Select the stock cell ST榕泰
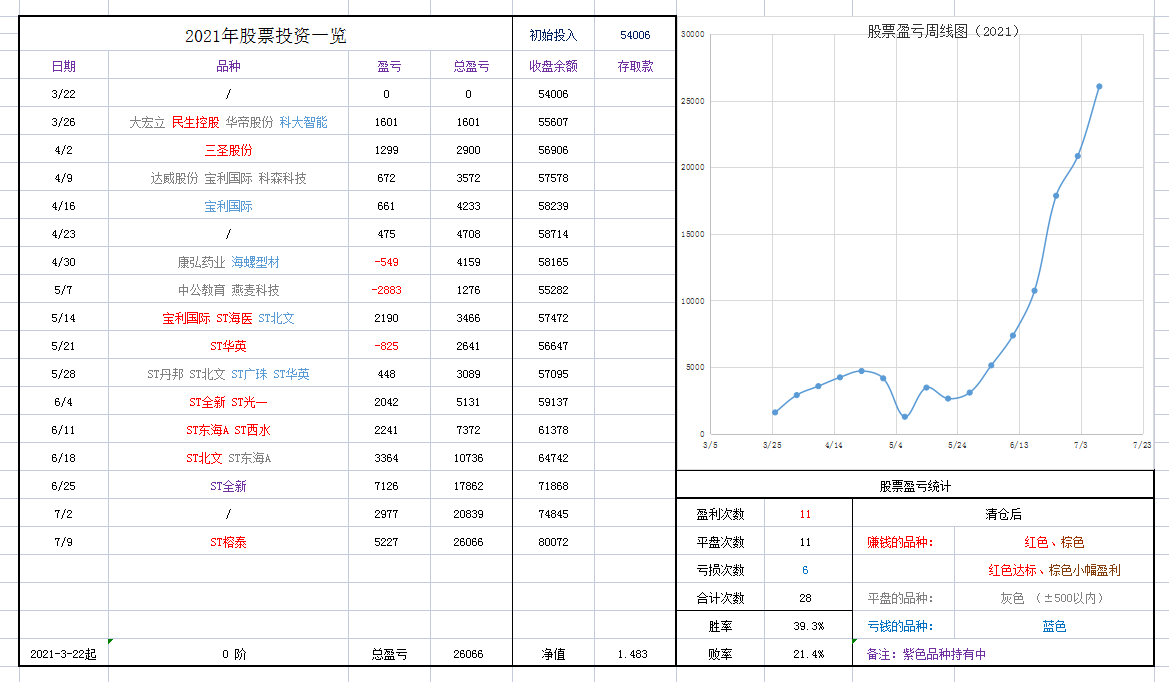Image resolution: width=1169 pixels, height=682 pixels. coord(228,542)
